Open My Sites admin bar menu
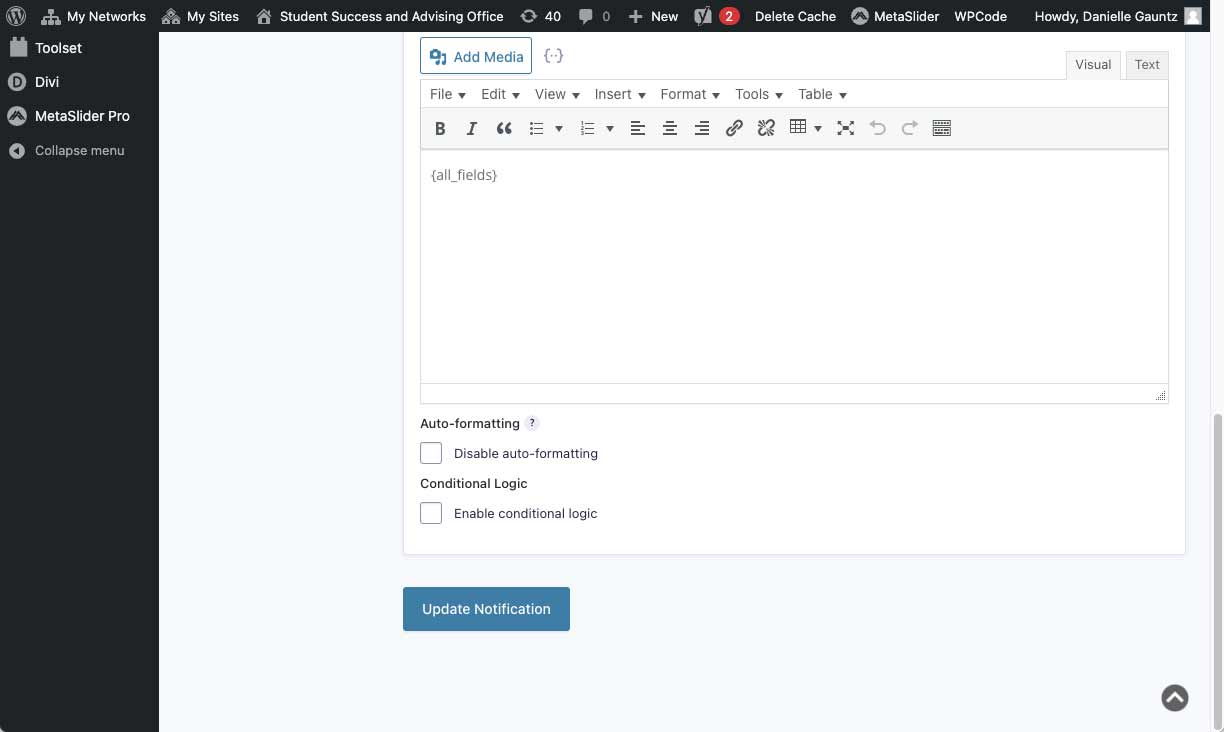The height and width of the screenshot is (732, 1224). 200,16
